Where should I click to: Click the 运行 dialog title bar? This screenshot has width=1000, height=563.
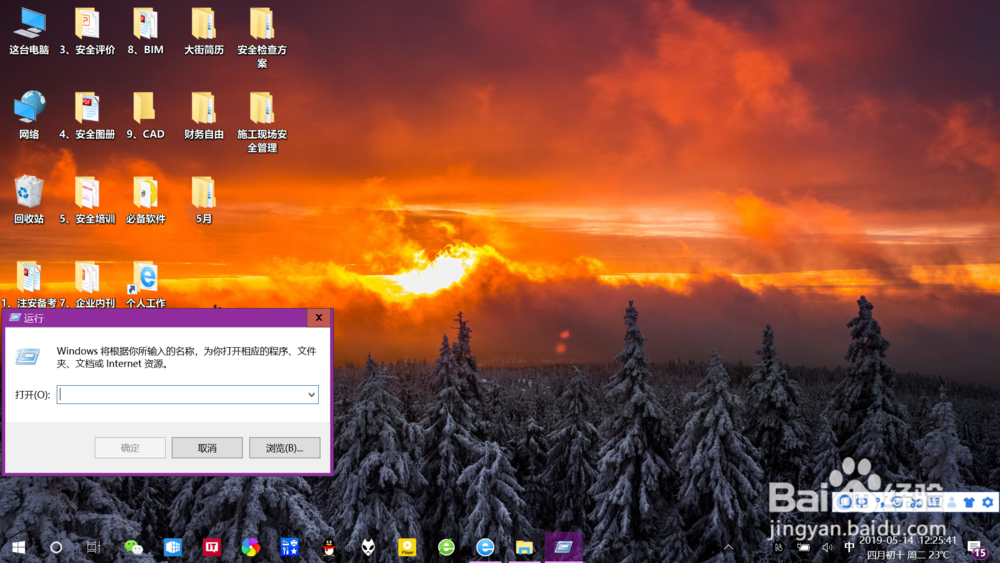tap(156, 318)
